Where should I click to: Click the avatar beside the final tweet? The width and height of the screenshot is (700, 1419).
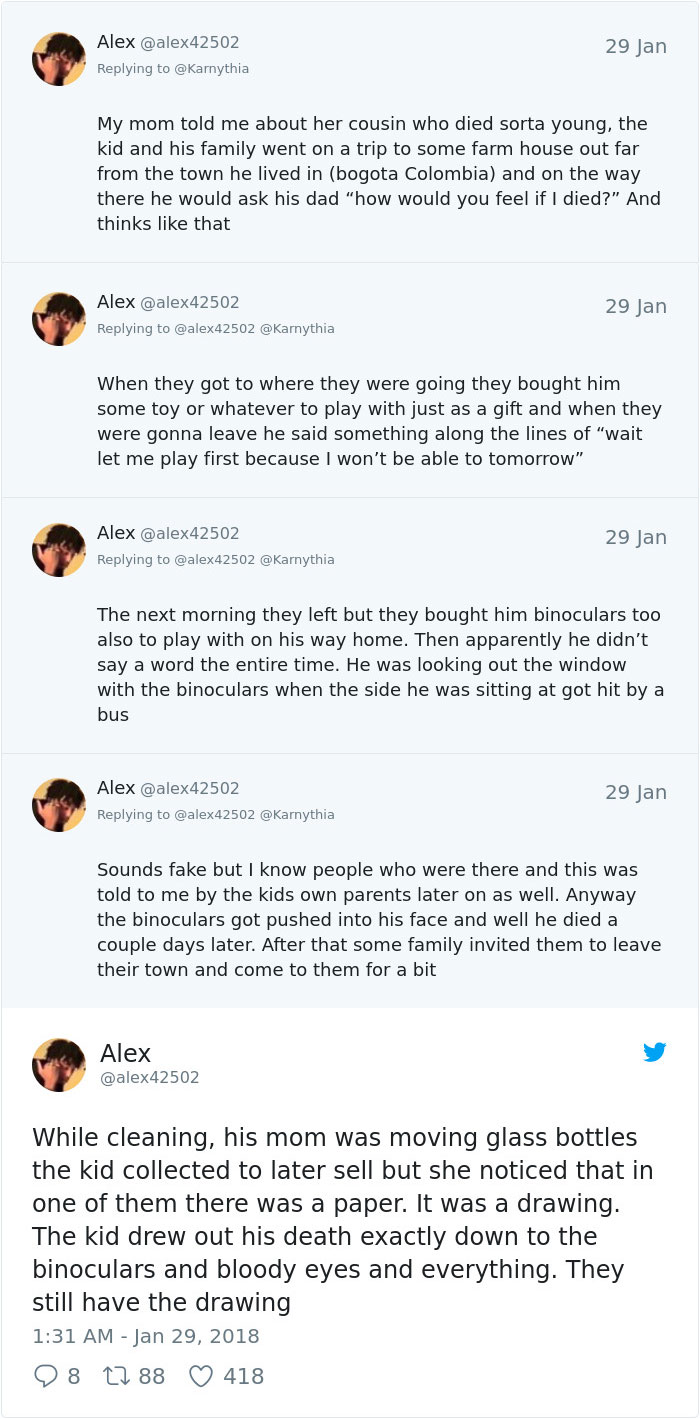(x=58, y=1064)
